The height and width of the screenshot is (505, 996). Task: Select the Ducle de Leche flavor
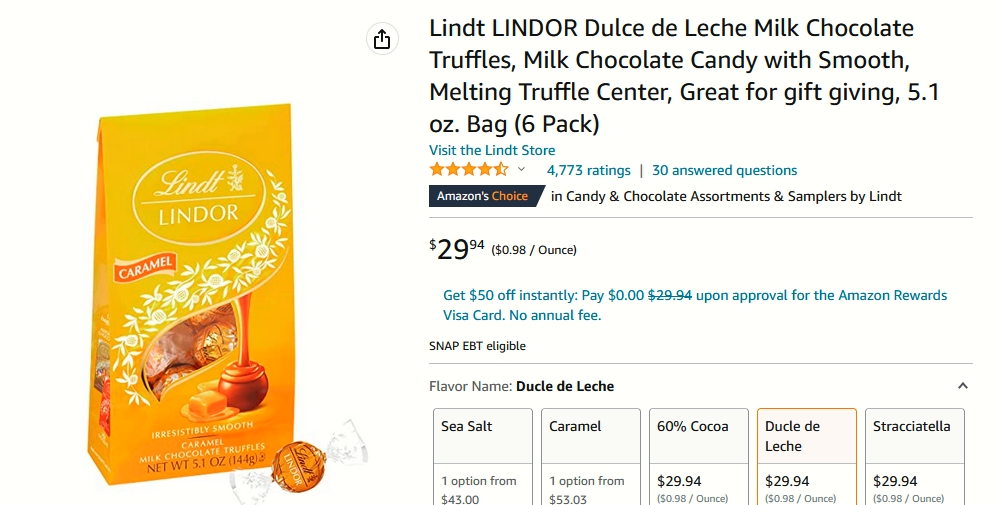(807, 457)
